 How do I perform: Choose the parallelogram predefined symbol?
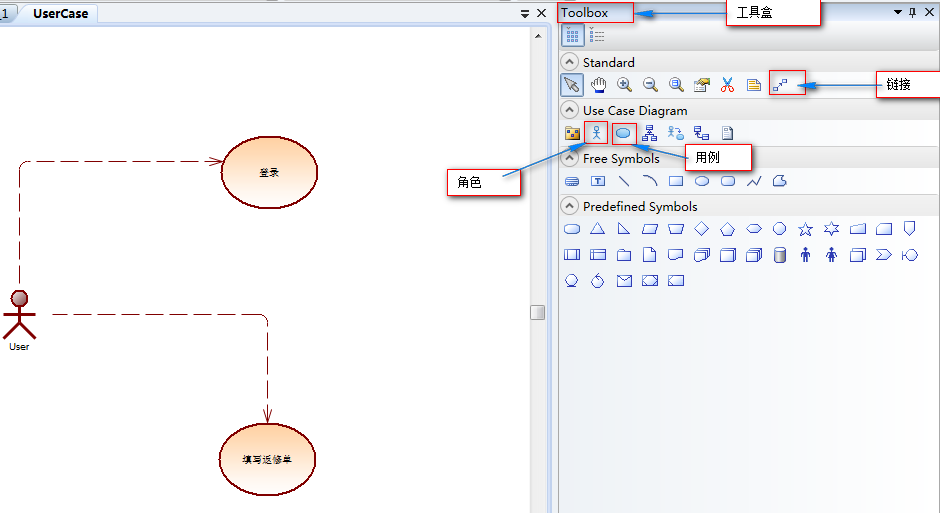(x=650, y=228)
